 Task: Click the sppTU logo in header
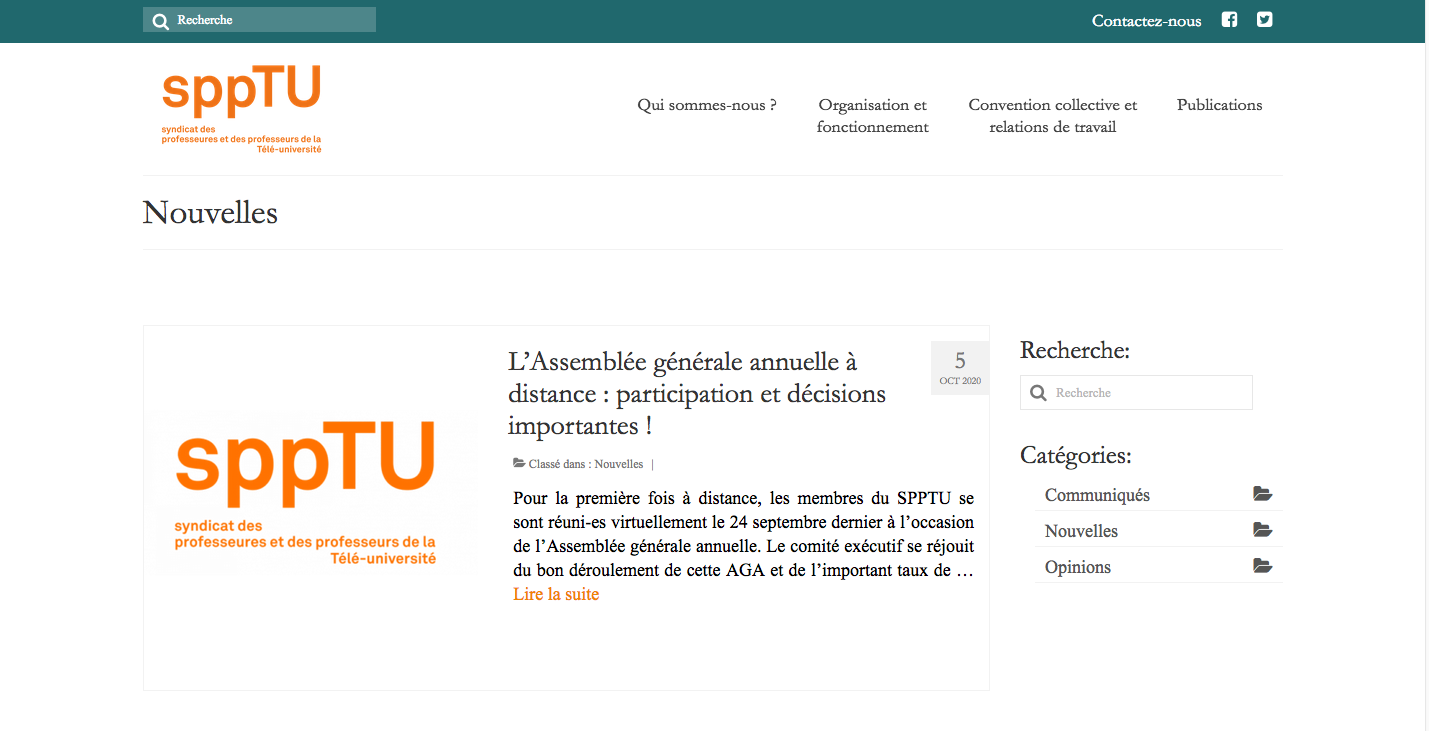pyautogui.click(x=241, y=109)
